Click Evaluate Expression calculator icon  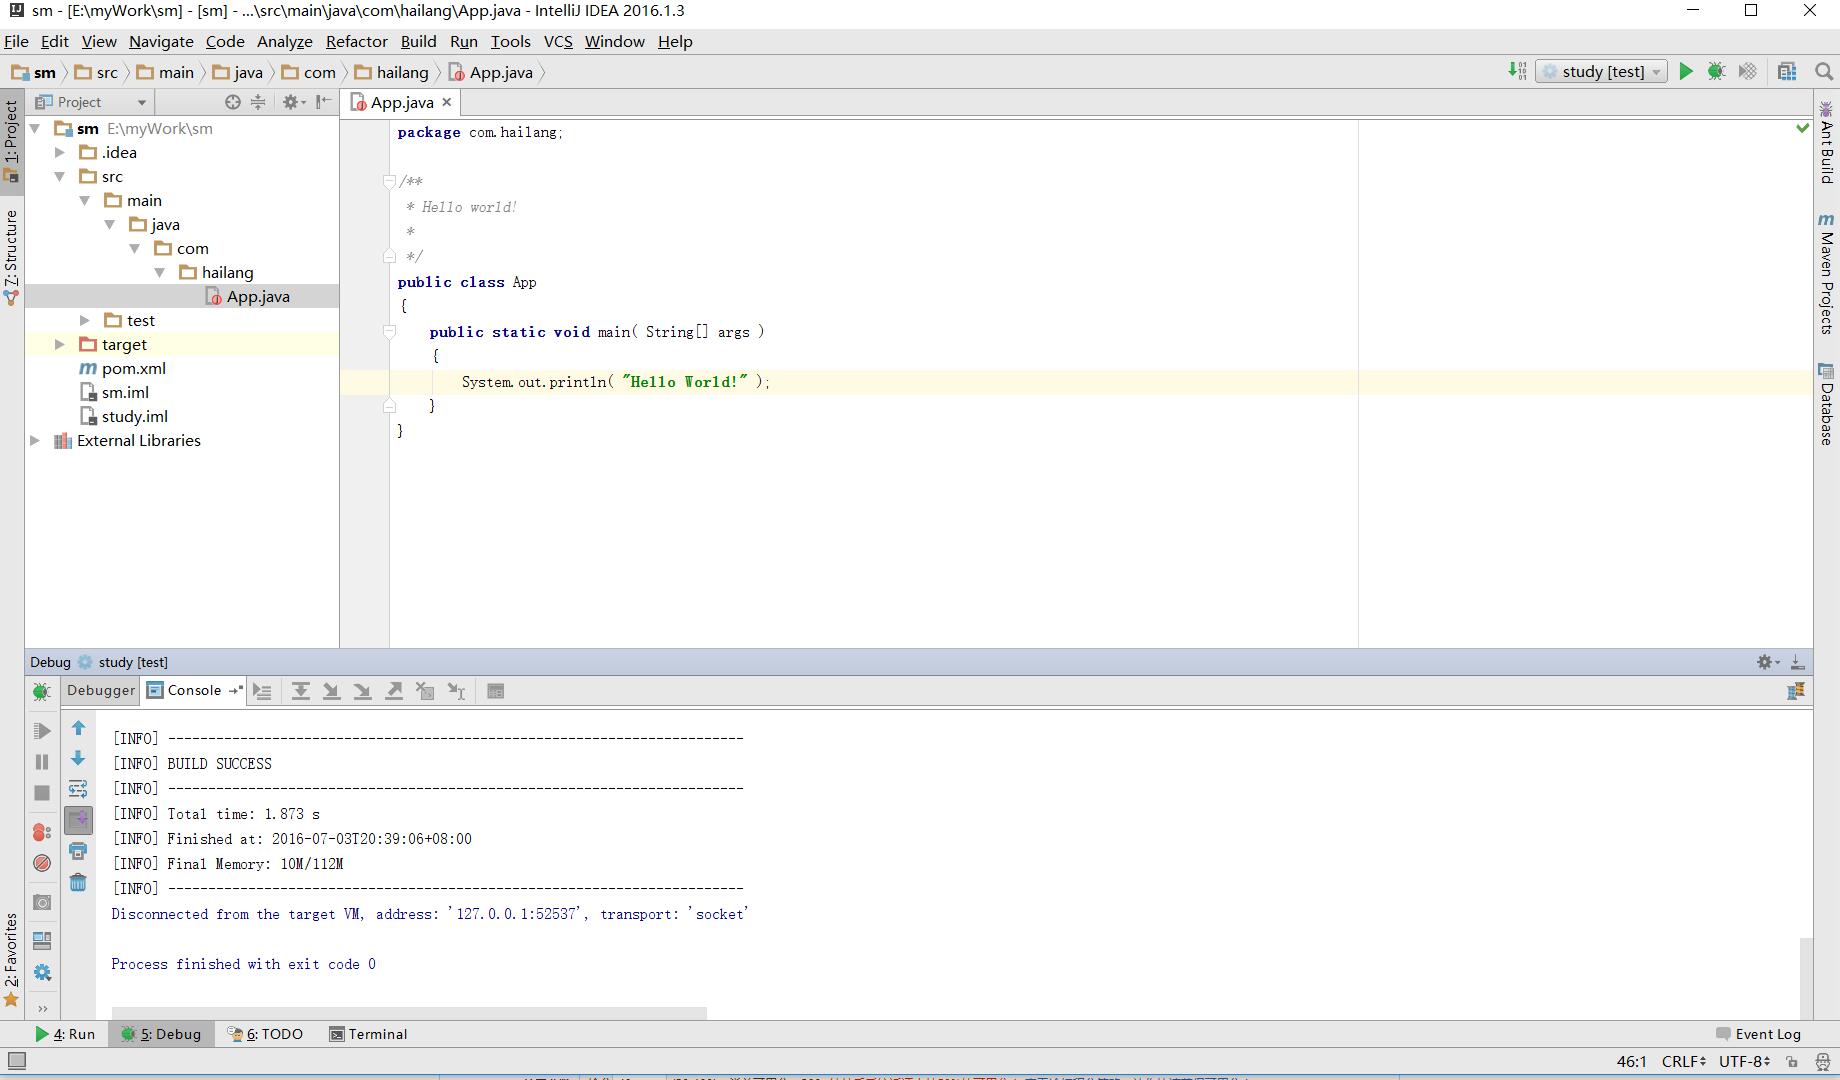pos(495,691)
